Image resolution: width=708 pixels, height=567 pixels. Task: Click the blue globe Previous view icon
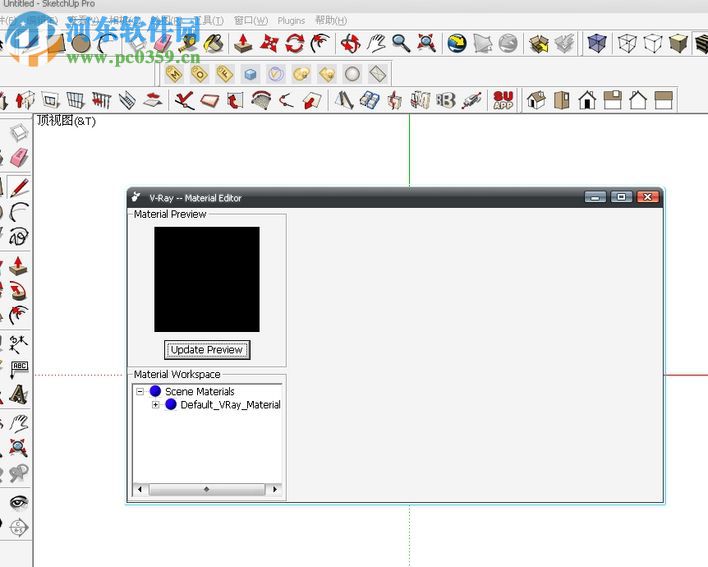(457, 43)
